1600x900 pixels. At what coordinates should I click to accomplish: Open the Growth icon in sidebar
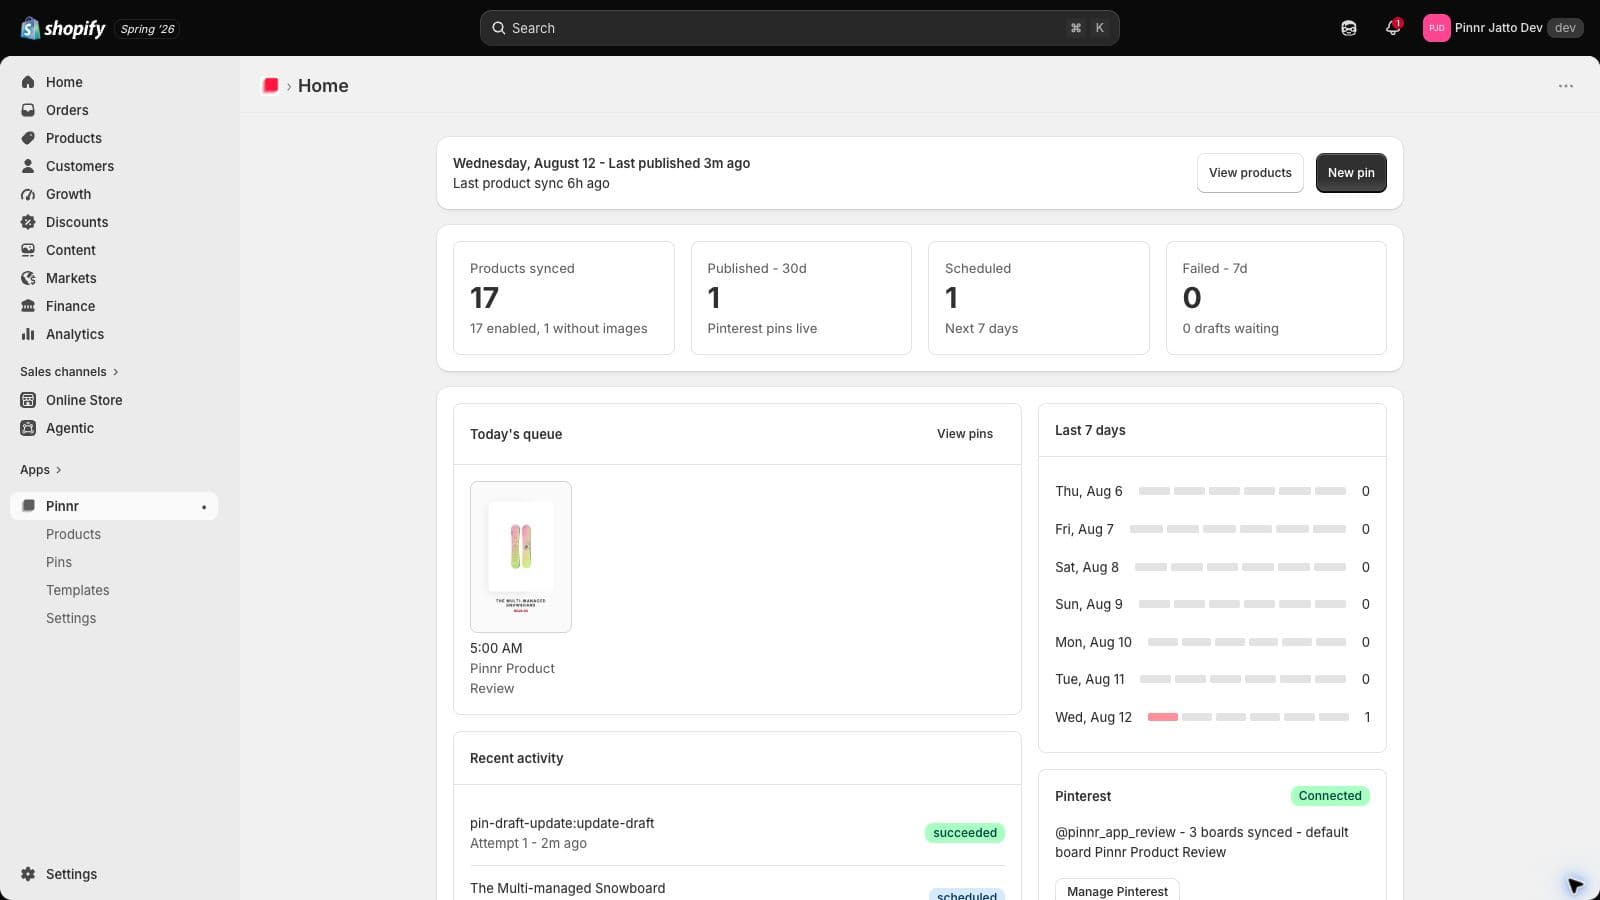tap(28, 194)
